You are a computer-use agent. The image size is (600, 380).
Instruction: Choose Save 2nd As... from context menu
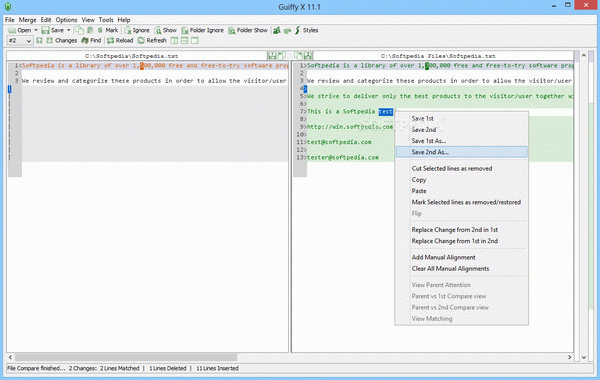coord(461,152)
